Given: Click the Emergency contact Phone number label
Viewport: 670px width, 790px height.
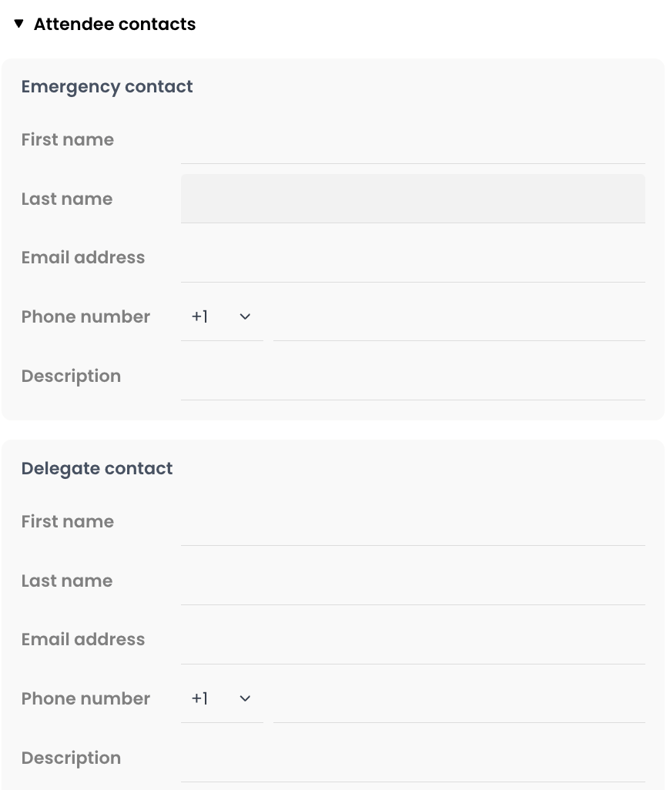Looking at the screenshot, I should [86, 317].
